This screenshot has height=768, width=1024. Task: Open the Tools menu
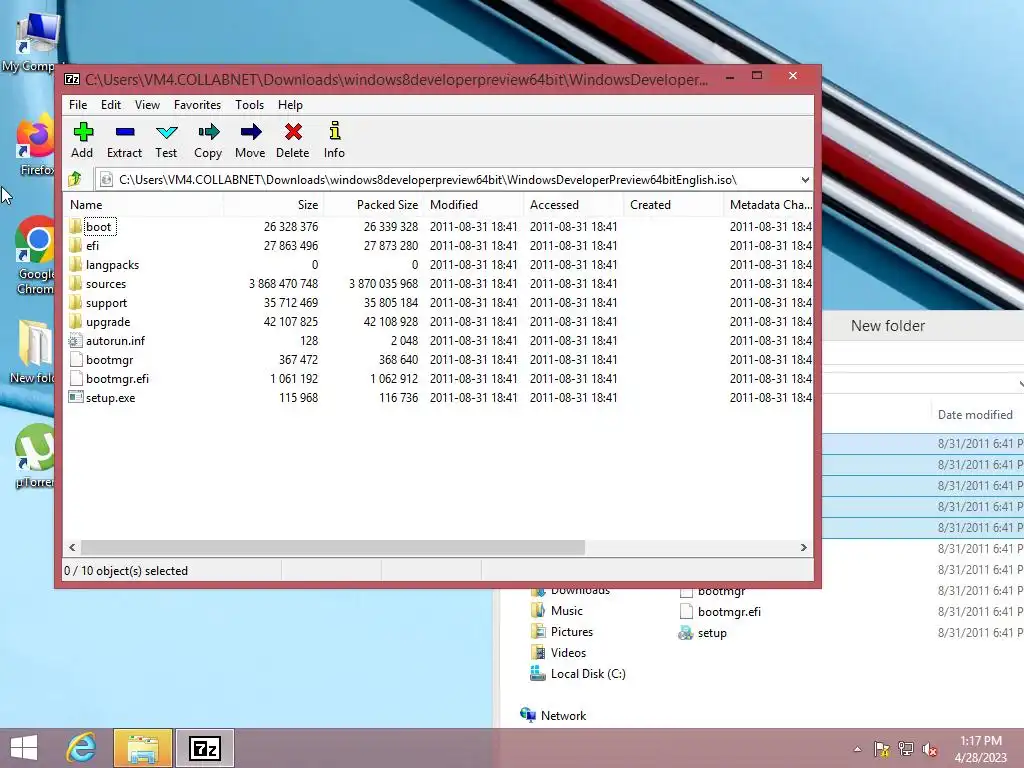click(249, 104)
